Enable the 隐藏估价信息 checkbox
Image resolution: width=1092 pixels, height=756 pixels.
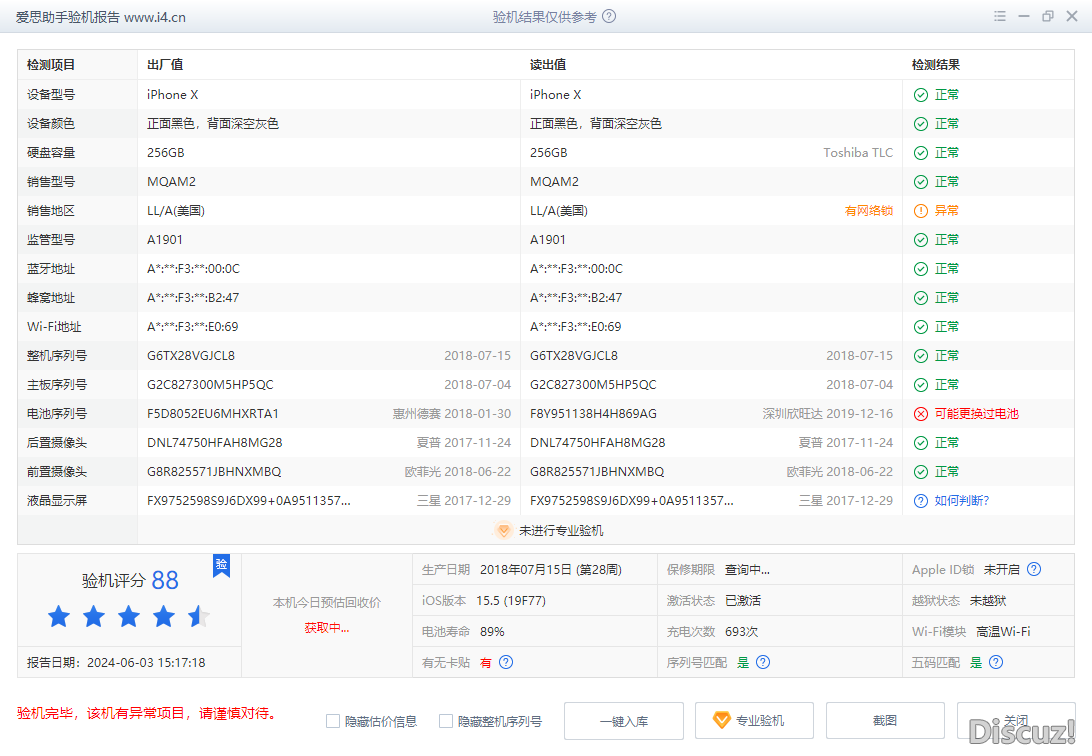(333, 721)
